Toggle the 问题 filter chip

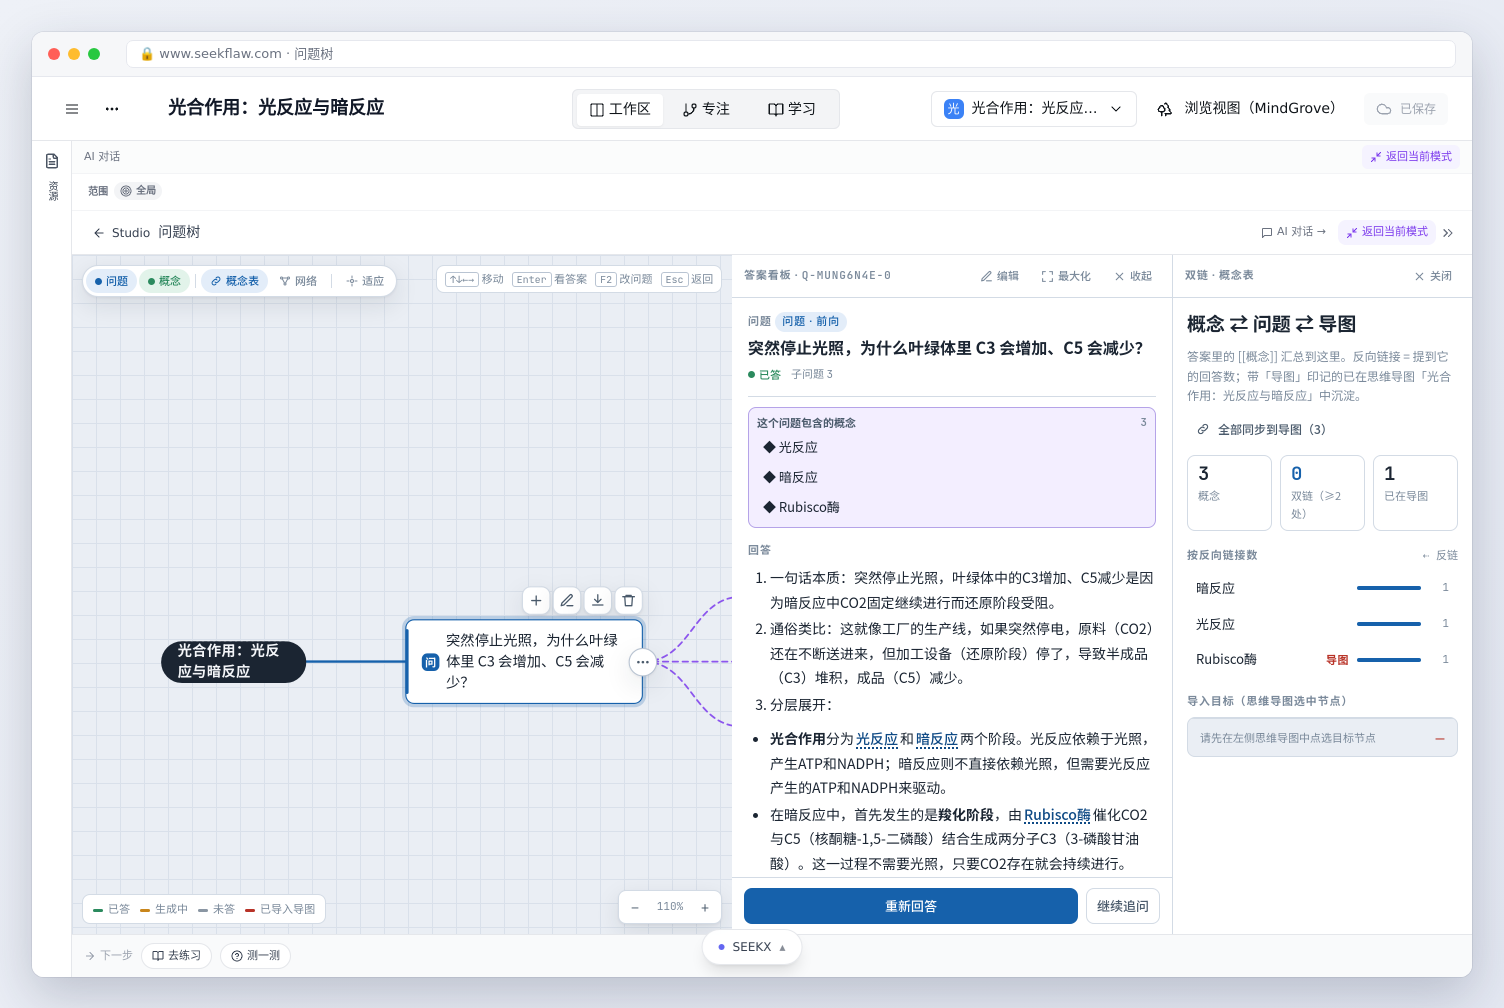point(111,281)
